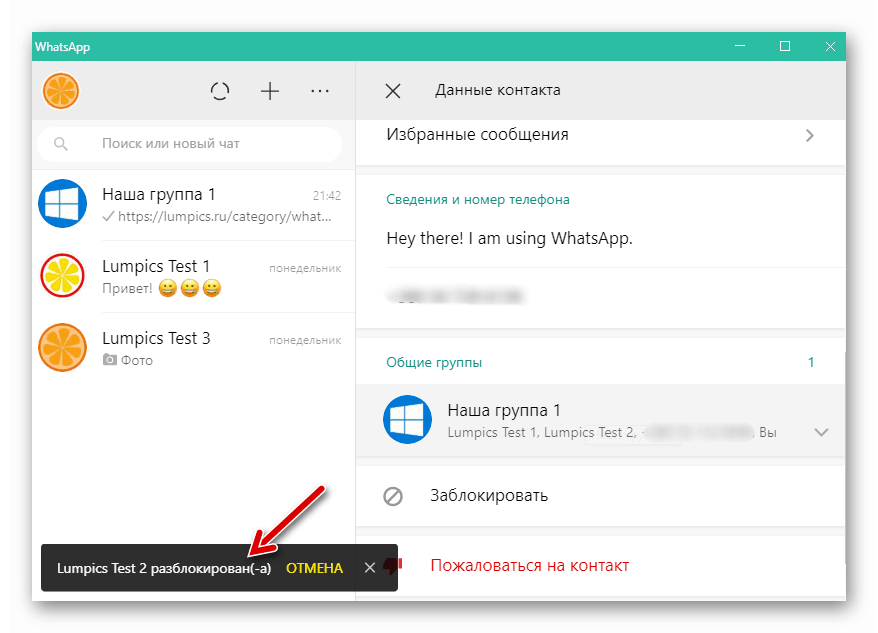
Task: Click the search magnifier icon
Action: tap(61, 144)
